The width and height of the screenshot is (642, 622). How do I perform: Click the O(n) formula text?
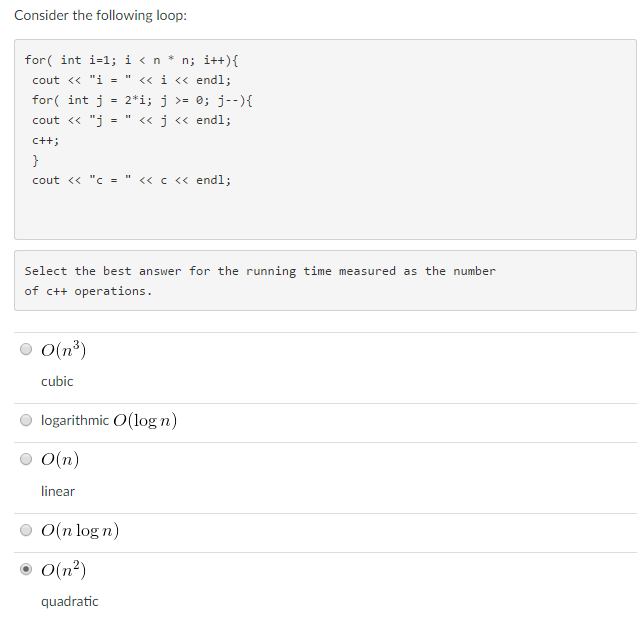60,459
